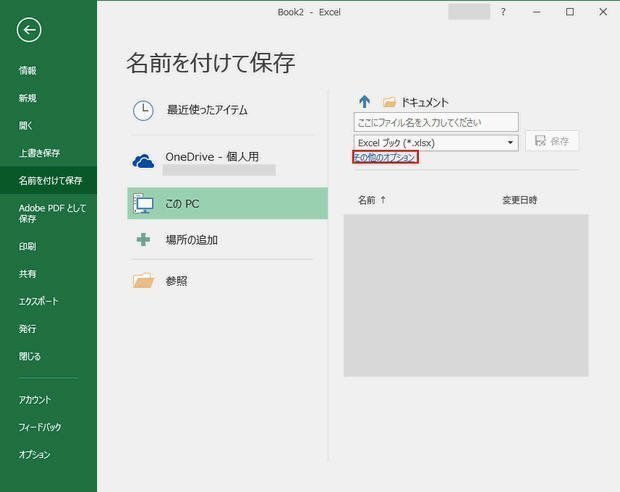Open アカウント in the sidebar
Viewport: 620px width, 492px height.
coord(35,400)
